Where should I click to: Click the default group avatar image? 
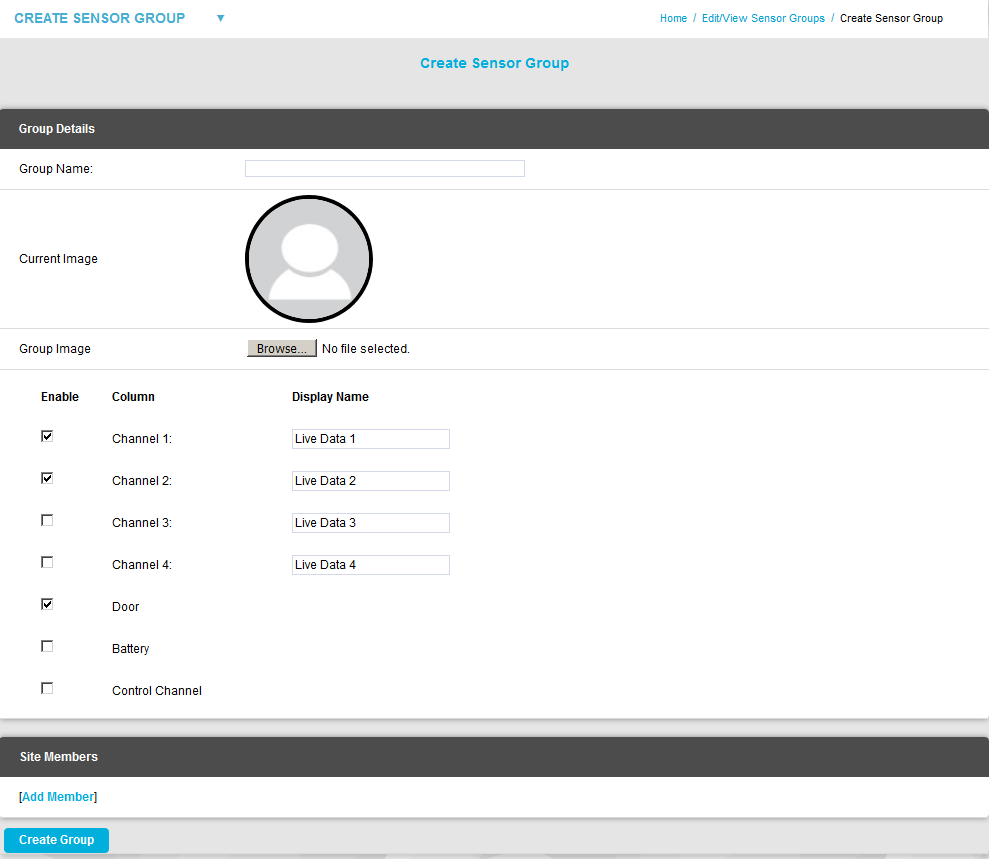click(x=308, y=258)
